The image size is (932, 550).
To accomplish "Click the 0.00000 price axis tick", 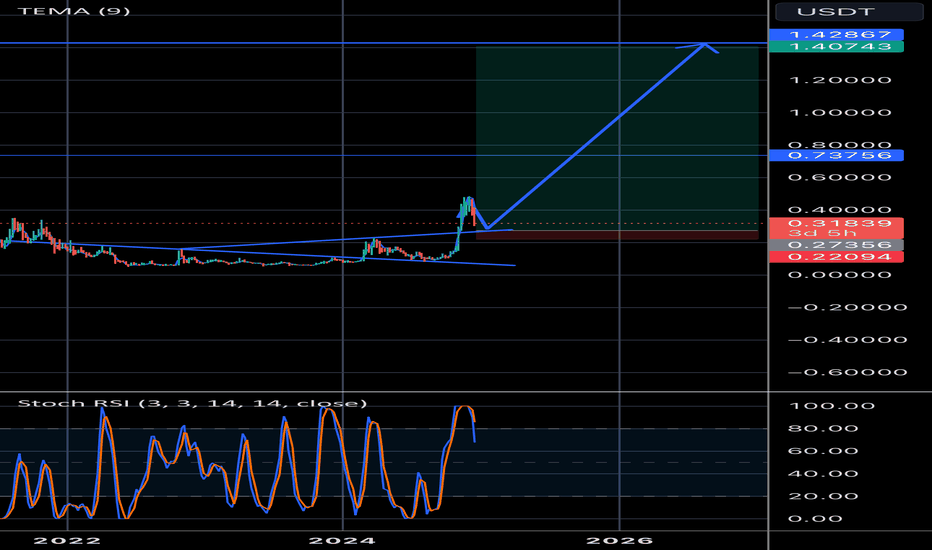I will pos(840,275).
